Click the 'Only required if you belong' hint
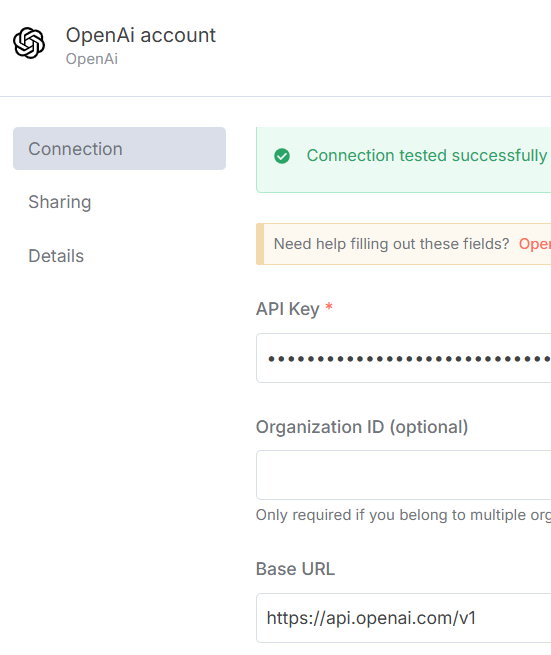551x655 pixels. [403, 515]
